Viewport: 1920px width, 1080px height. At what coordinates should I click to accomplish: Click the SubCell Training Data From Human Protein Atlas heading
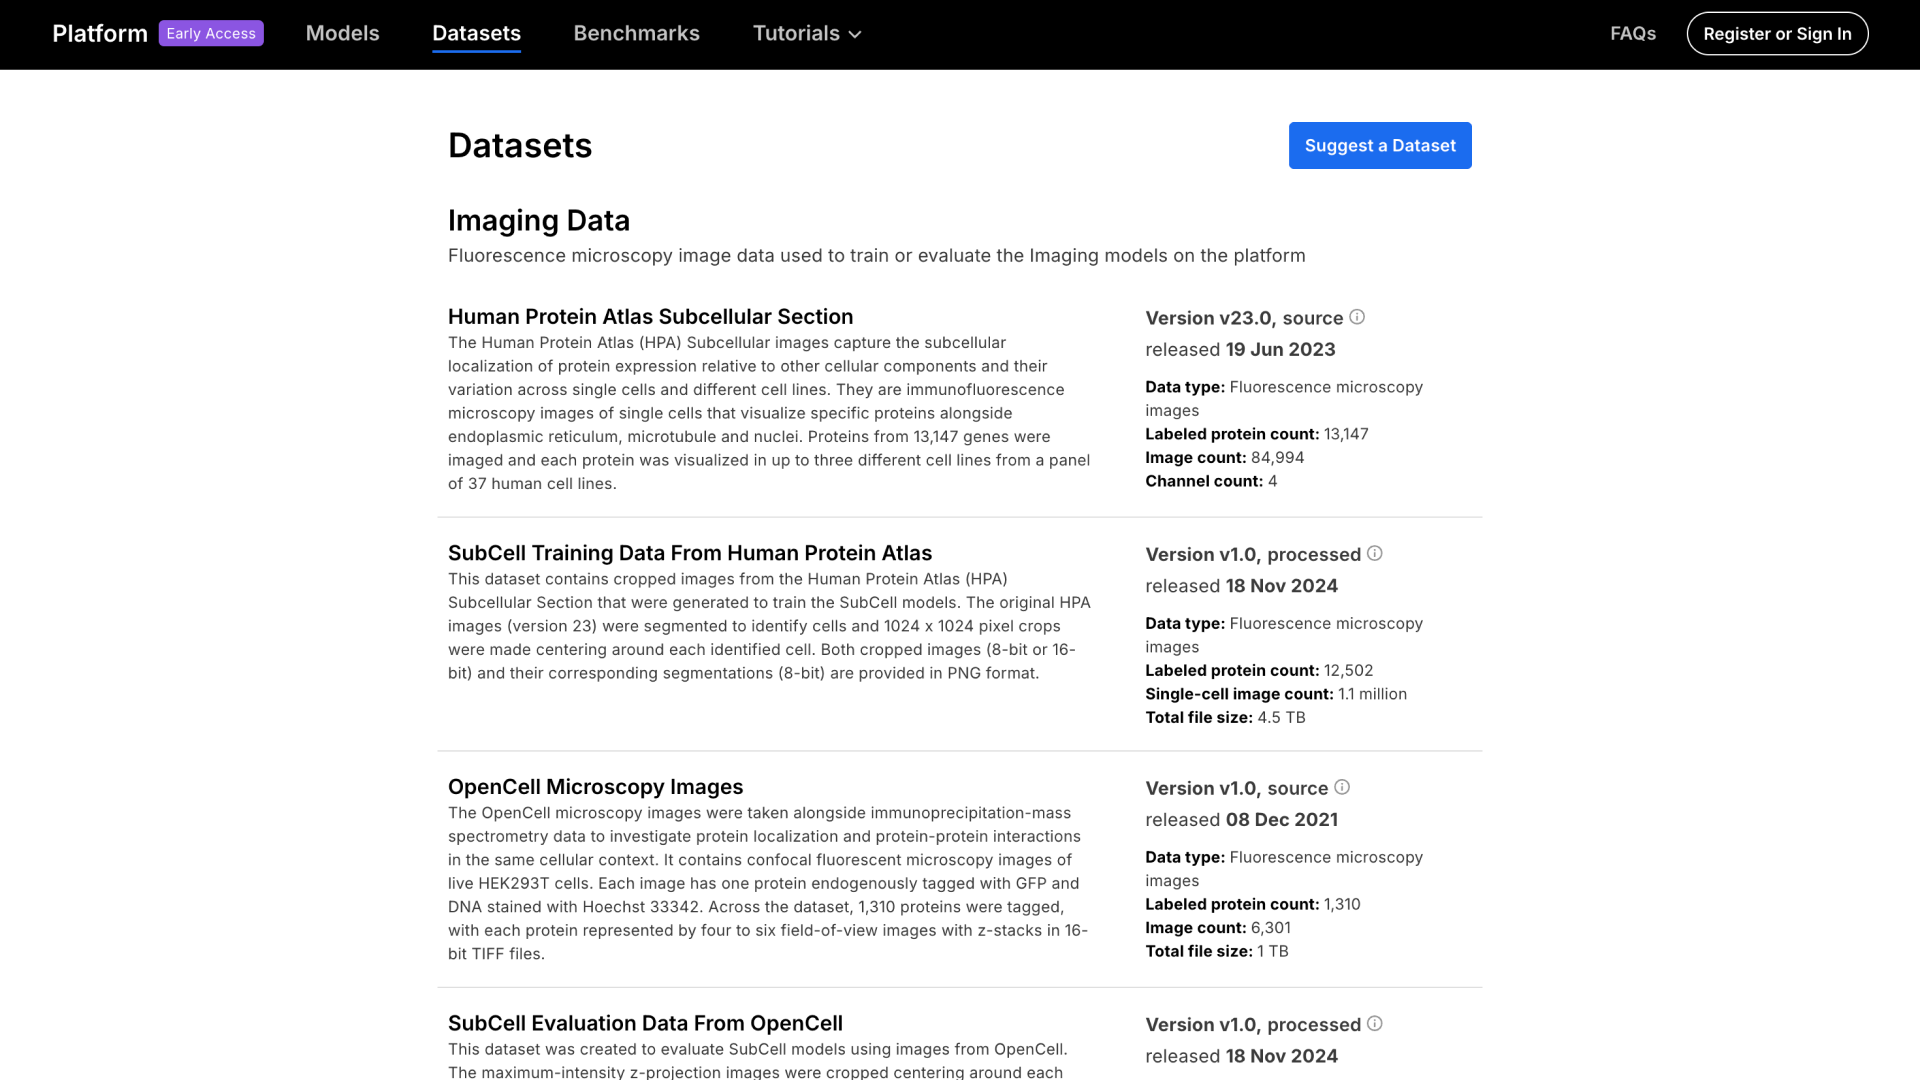tap(689, 552)
